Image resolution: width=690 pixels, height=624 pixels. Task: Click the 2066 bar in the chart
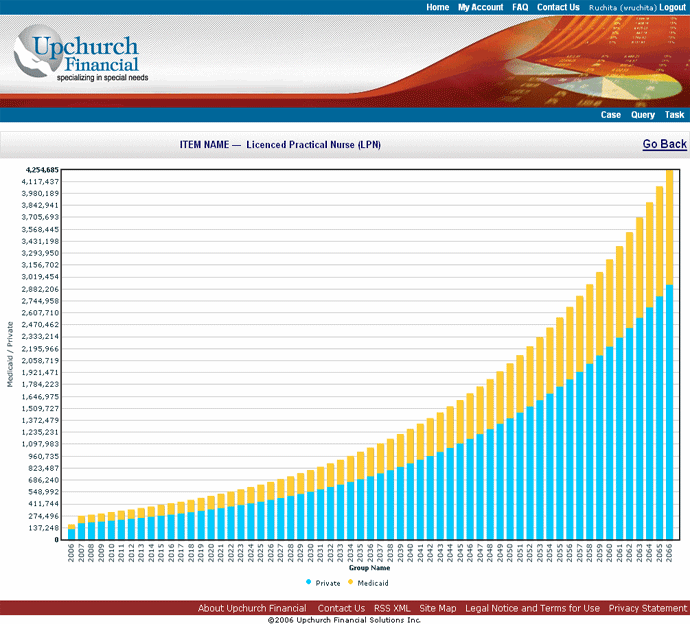(669, 355)
